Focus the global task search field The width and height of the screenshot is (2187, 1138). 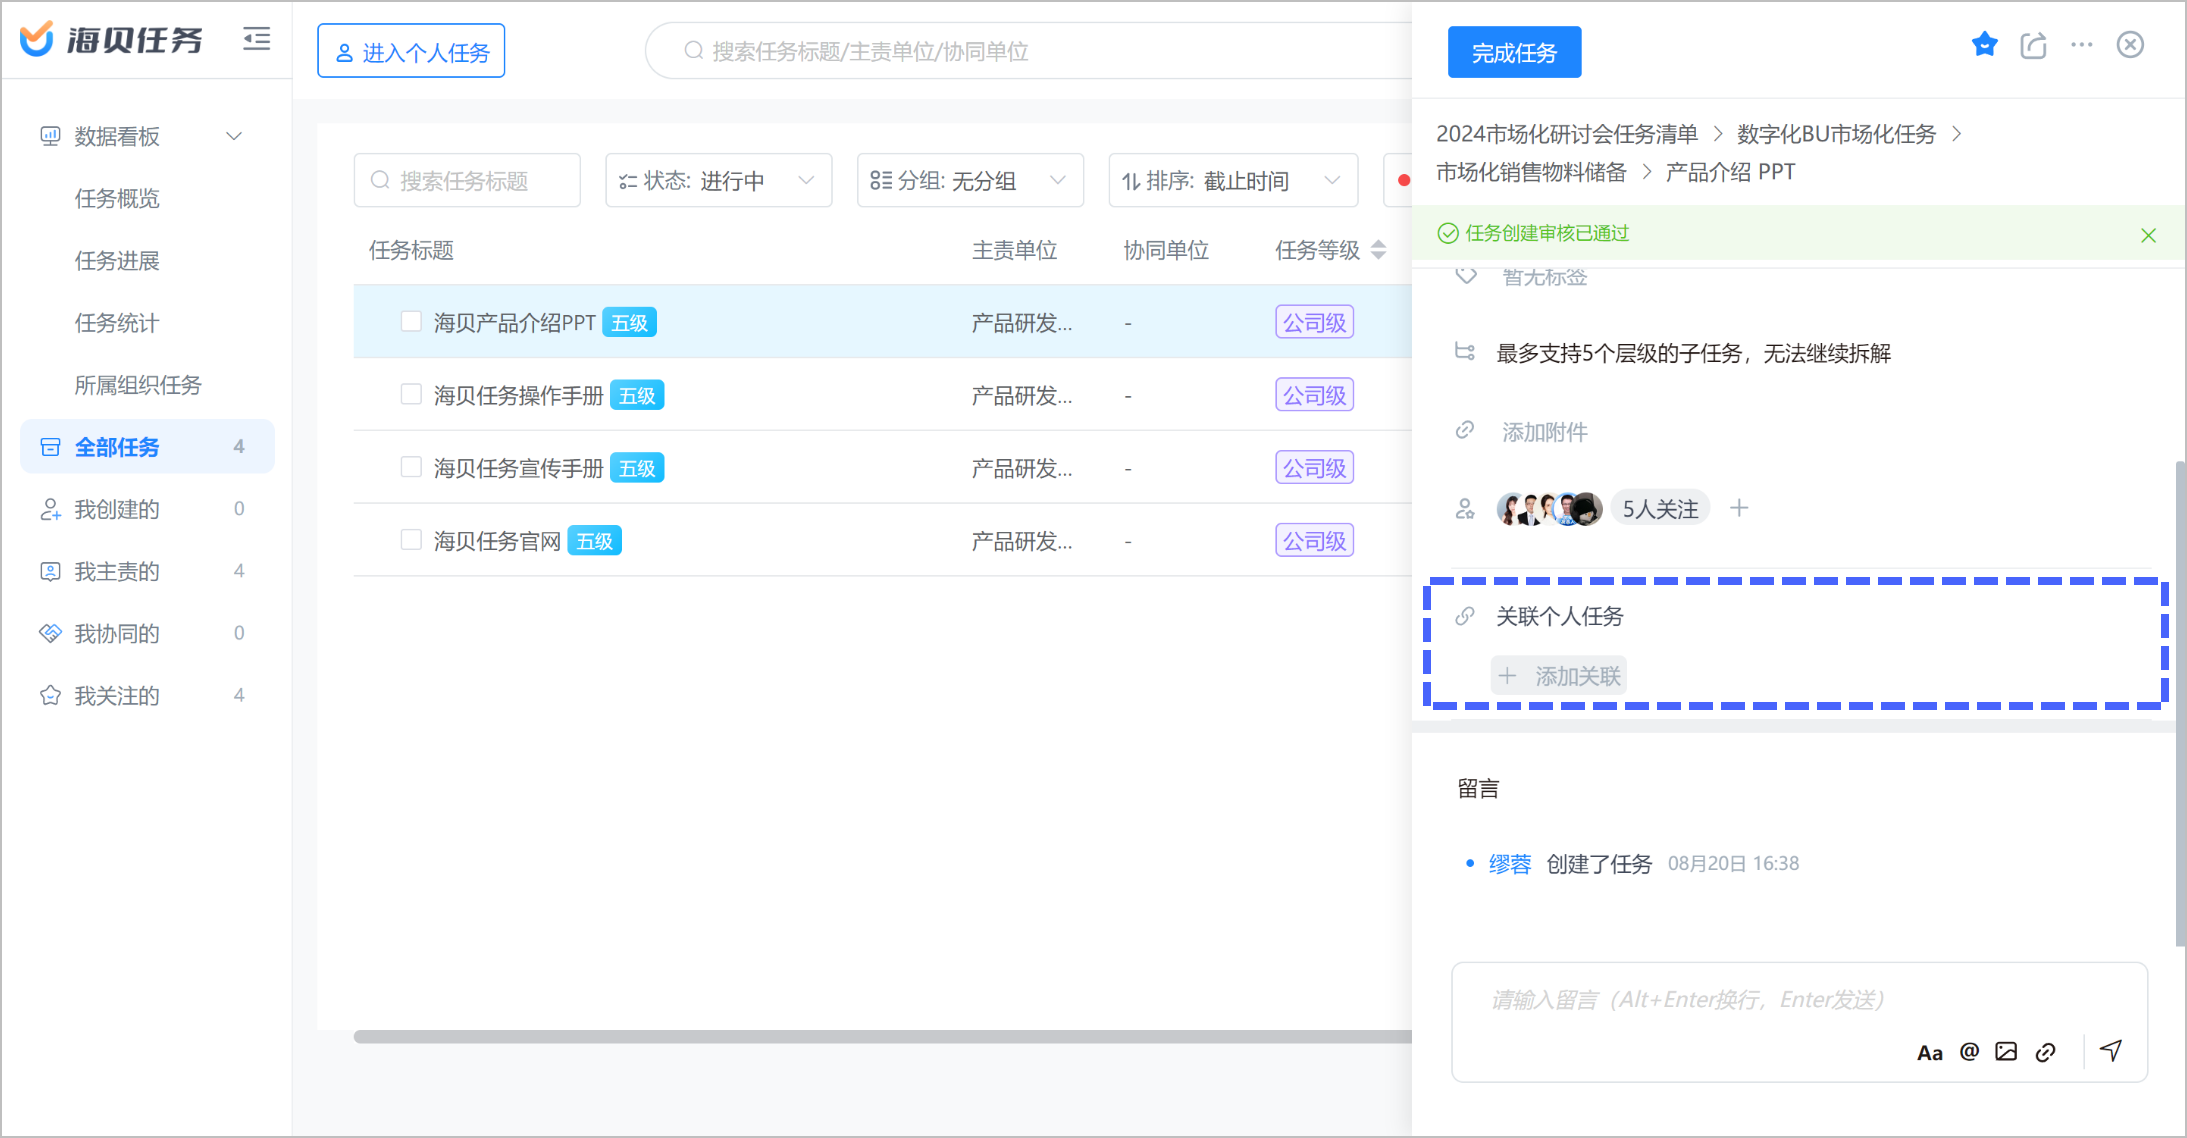(x=1030, y=51)
